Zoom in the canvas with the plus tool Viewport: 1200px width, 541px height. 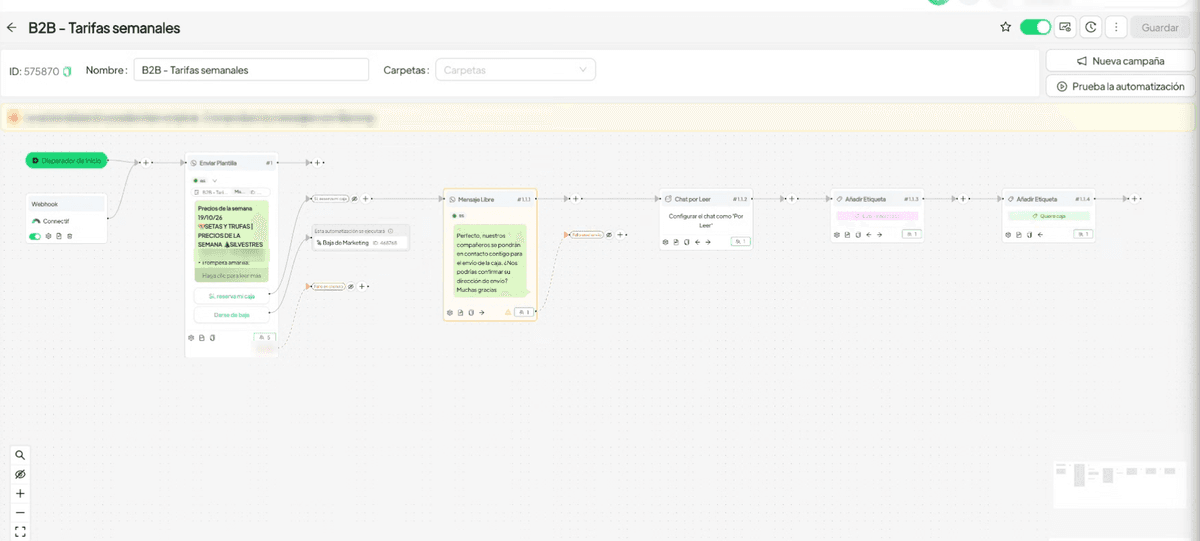point(20,493)
